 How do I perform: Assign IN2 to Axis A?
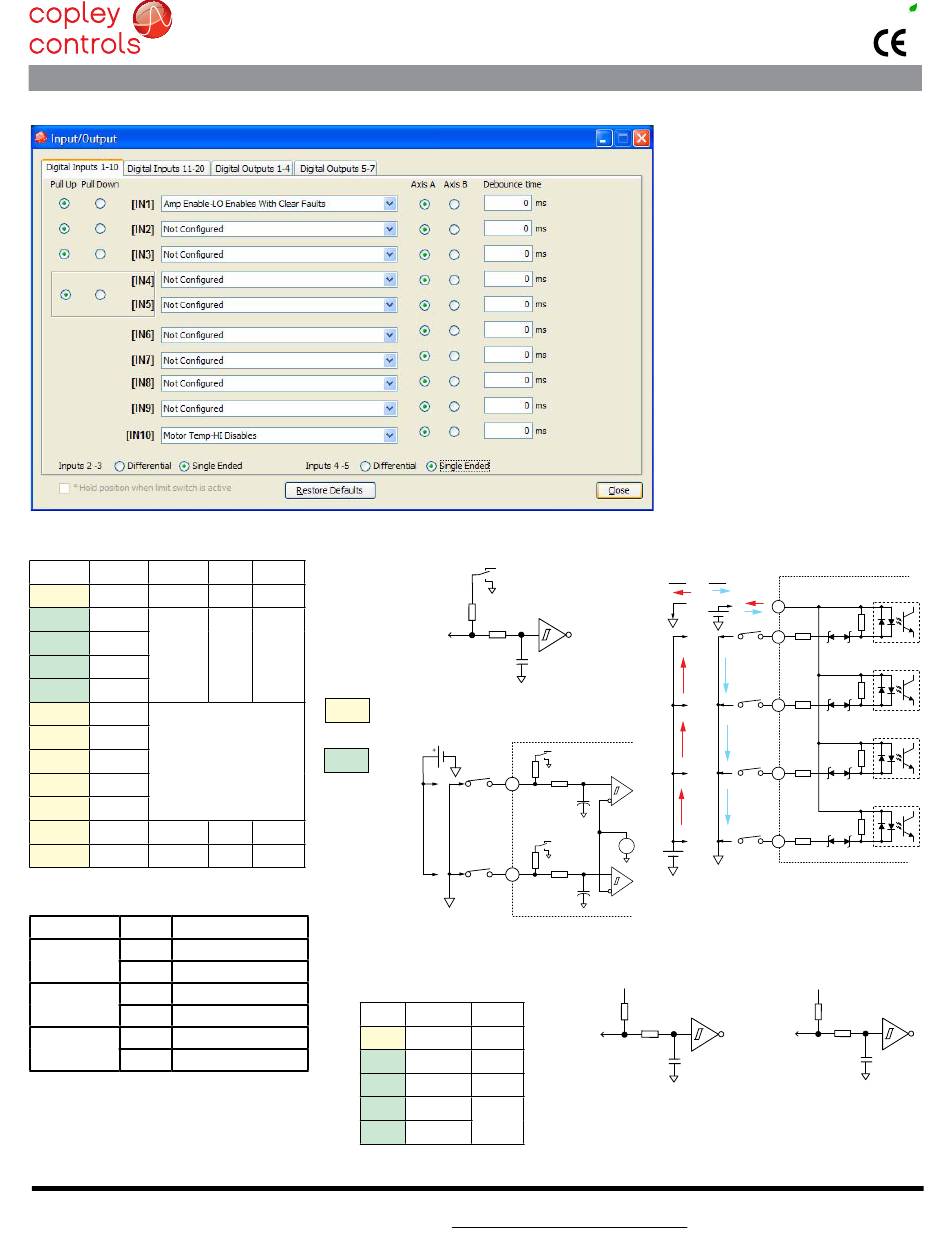point(424,229)
